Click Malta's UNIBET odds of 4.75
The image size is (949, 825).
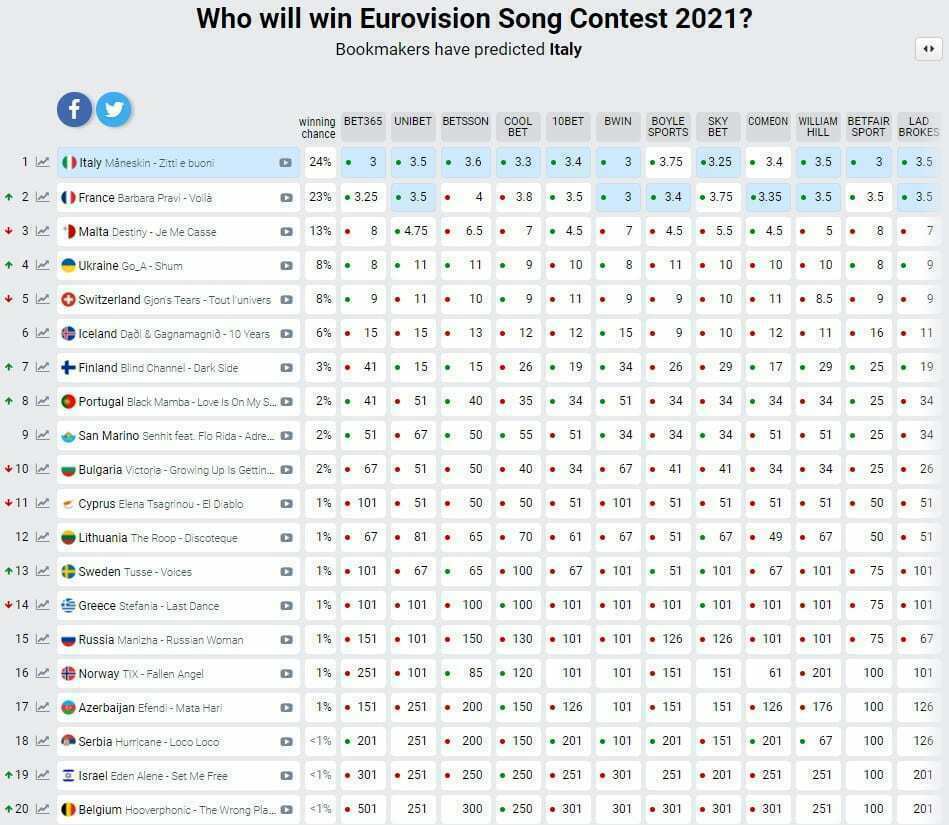pos(413,231)
